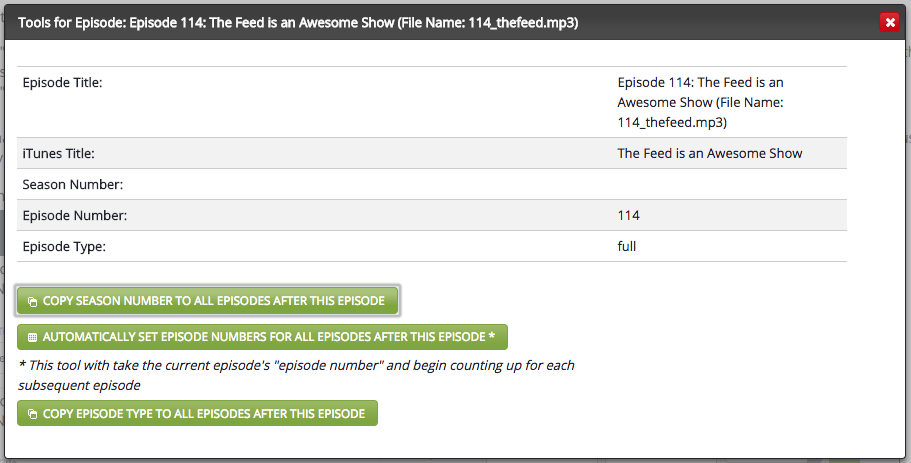
Task: Click Automatically Set Episode Numbers button
Action: (x=262, y=337)
